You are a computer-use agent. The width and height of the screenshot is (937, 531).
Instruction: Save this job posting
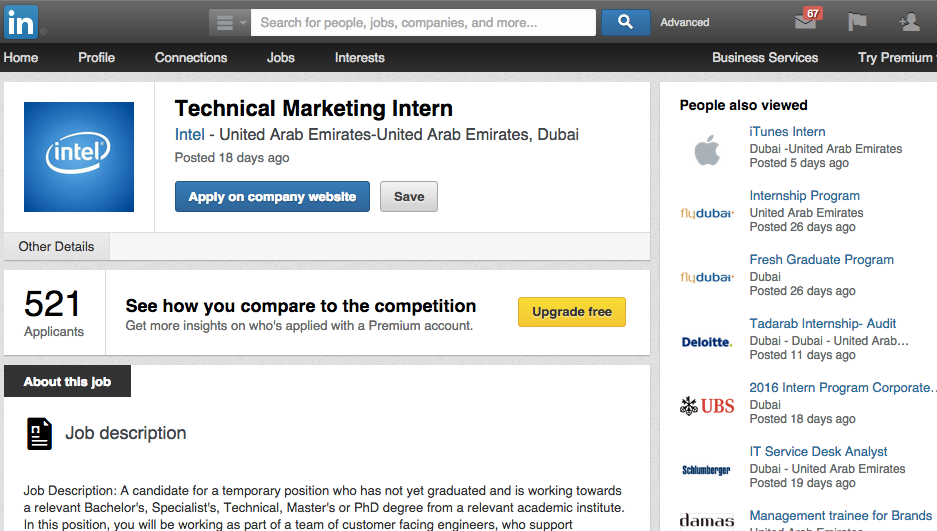pos(409,197)
